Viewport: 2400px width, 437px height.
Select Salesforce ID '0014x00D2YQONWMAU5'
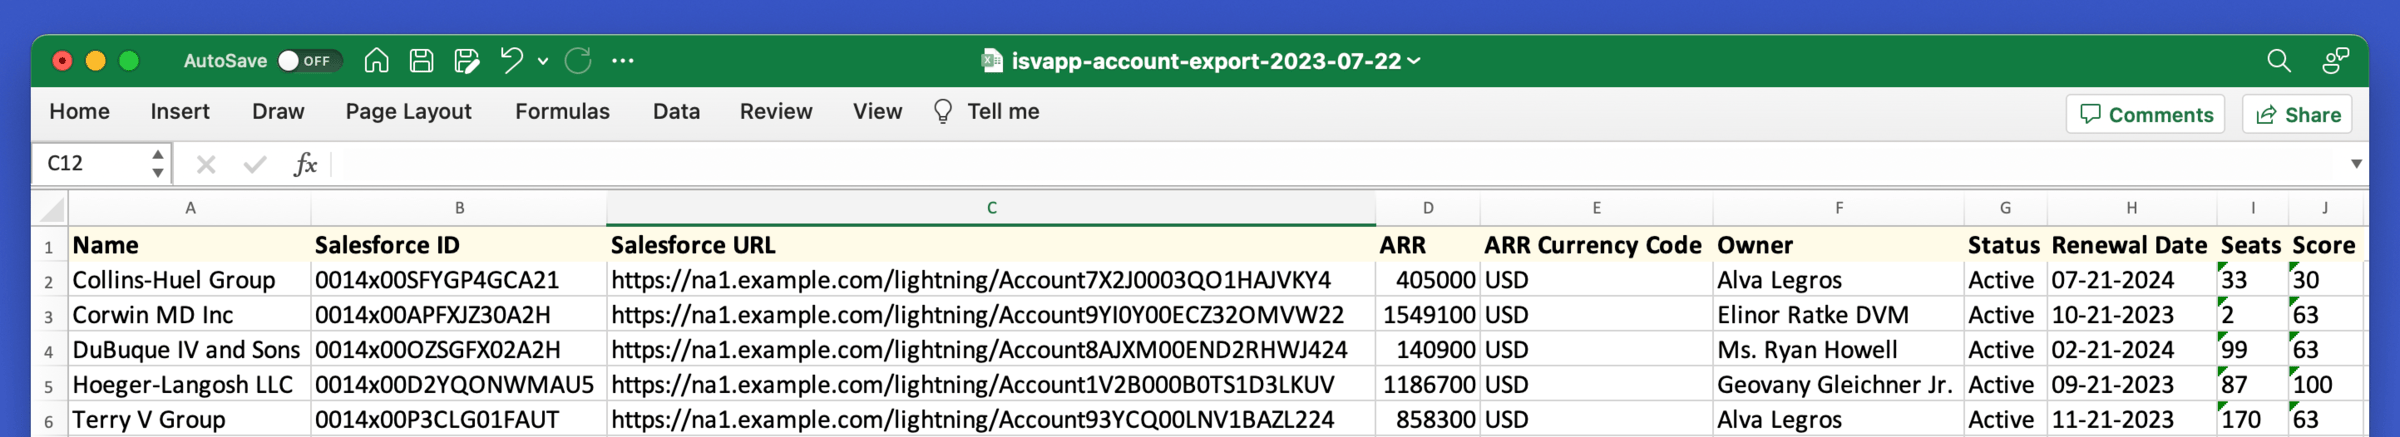tap(459, 385)
